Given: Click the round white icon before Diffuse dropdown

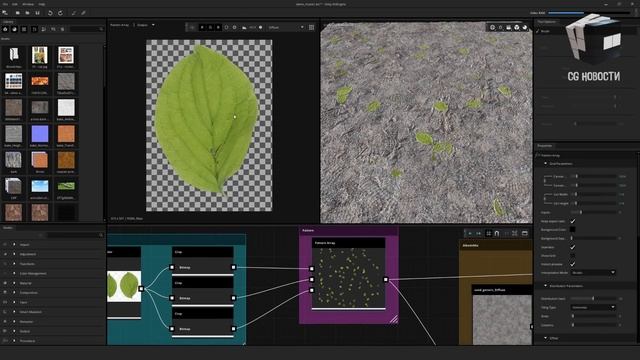Looking at the screenshot, I should [x=260, y=27].
